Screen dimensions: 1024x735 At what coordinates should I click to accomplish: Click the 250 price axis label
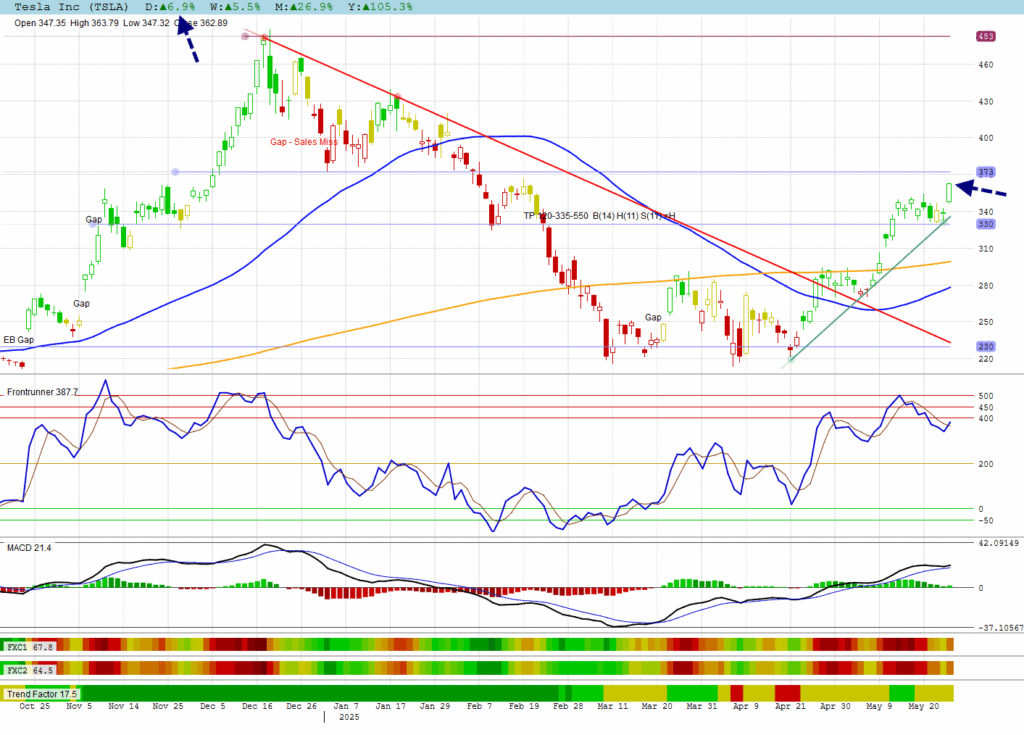click(985, 321)
